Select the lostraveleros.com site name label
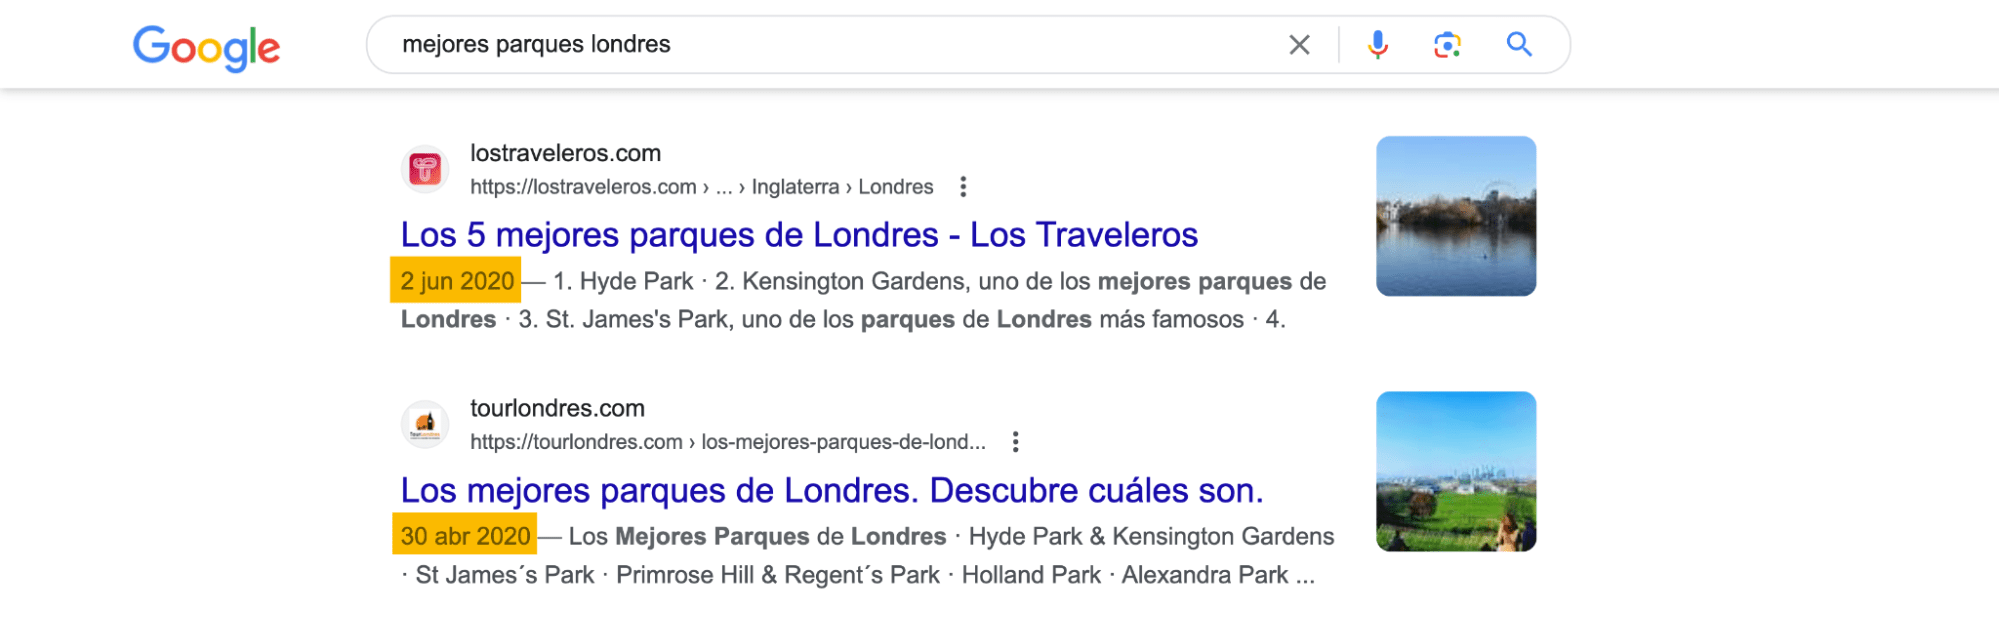The width and height of the screenshot is (1999, 633). pyautogui.click(x=565, y=153)
